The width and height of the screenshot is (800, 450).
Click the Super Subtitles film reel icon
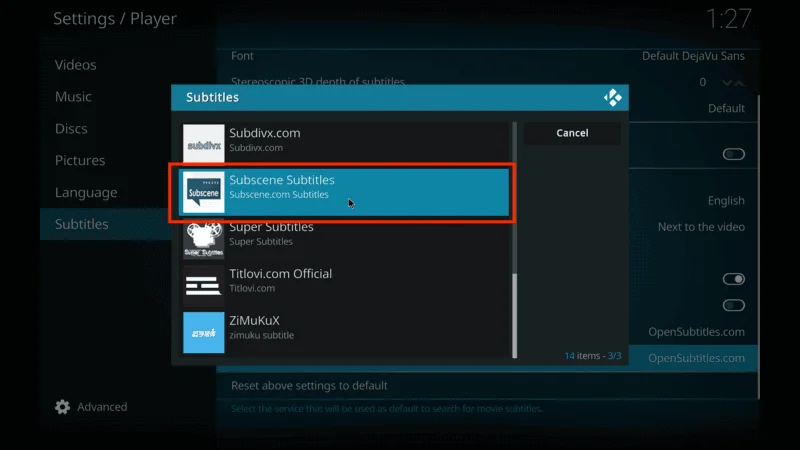pos(204,239)
